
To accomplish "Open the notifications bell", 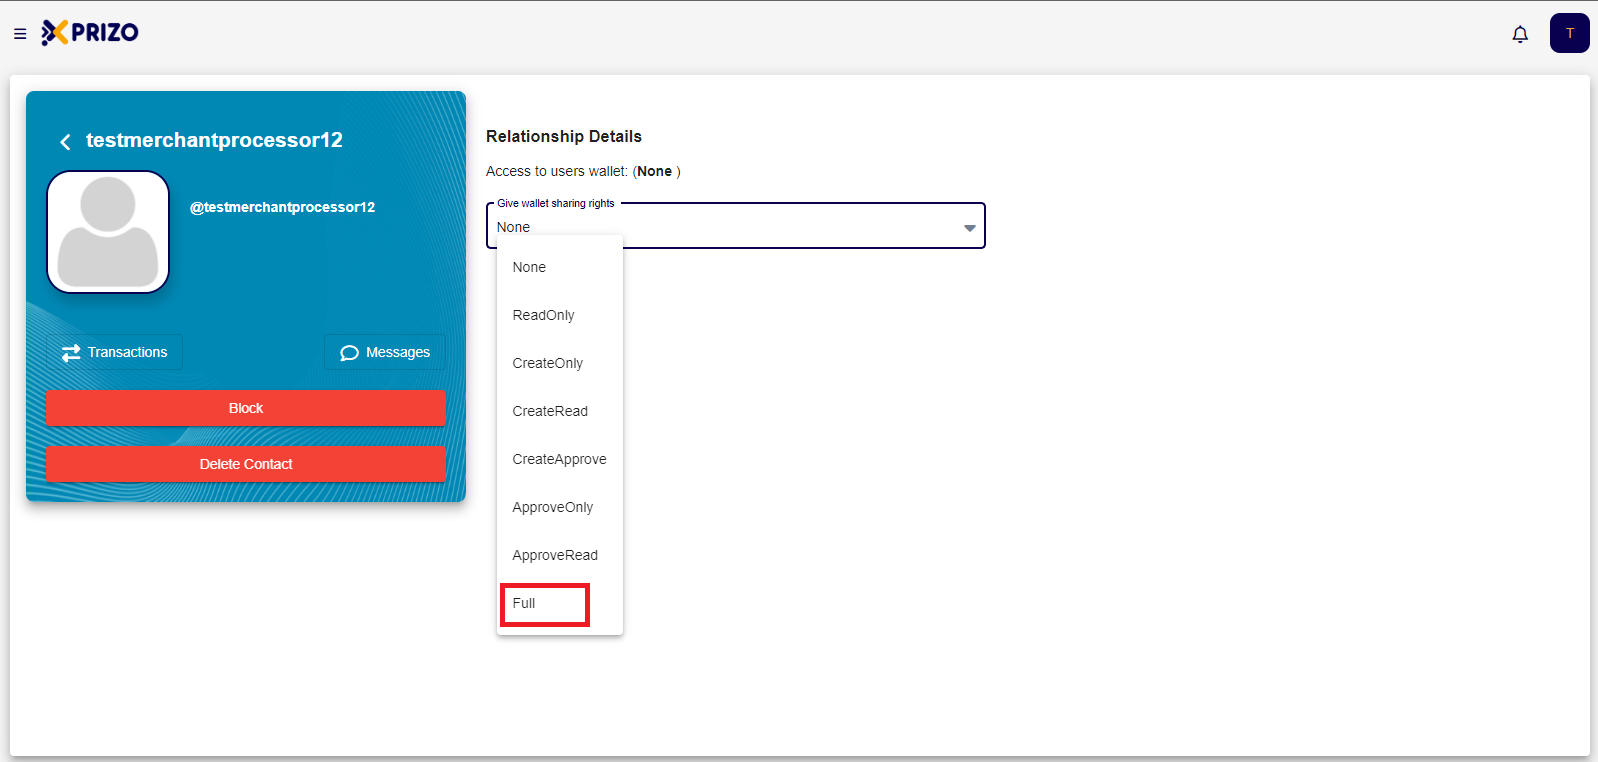I will (x=1520, y=34).
